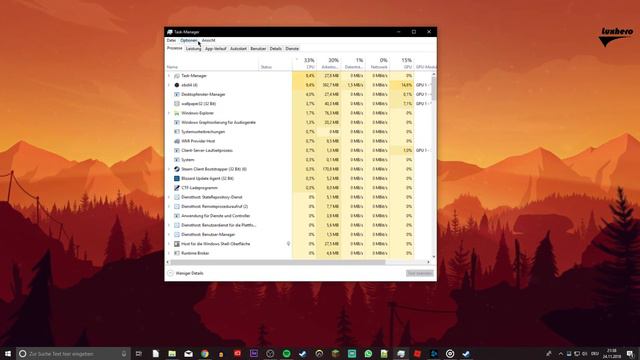The height and width of the screenshot is (360, 640).
Task: Click the wallpaper32 process icon
Action: [177, 104]
